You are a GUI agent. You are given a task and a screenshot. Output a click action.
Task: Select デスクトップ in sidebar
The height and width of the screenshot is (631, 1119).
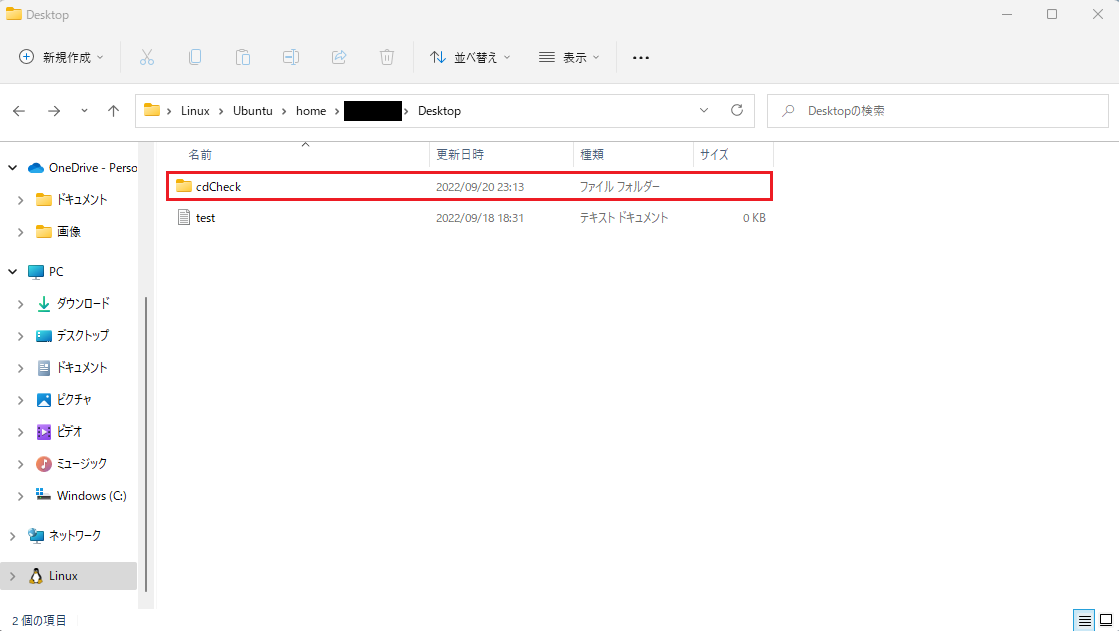pos(73,335)
